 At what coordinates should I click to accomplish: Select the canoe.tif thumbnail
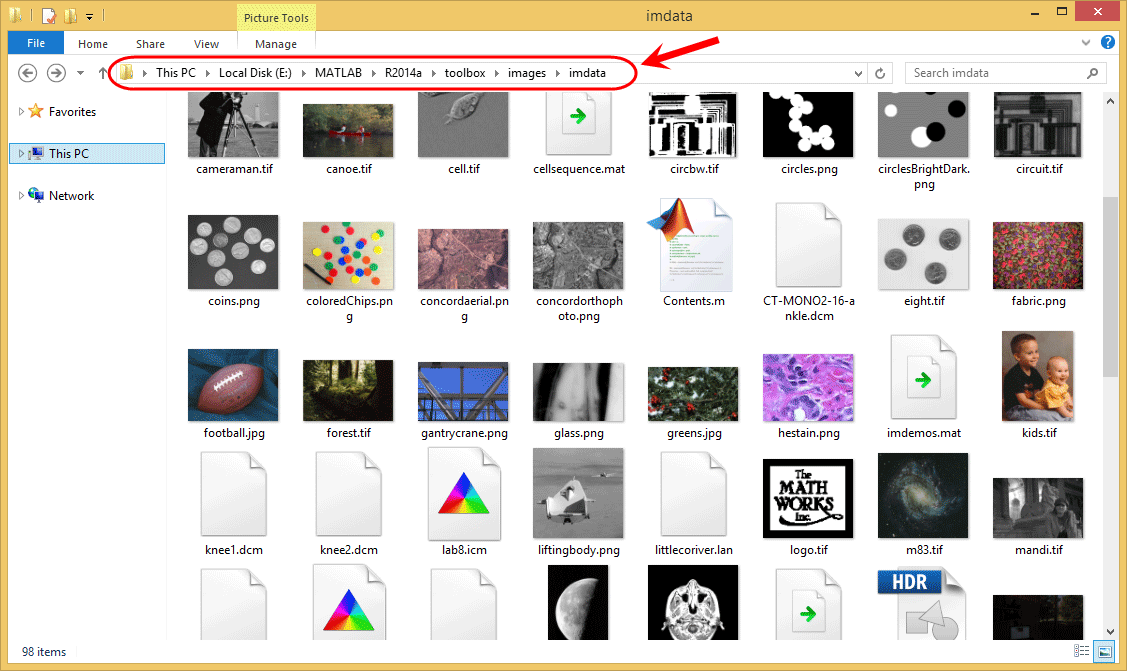coord(348,130)
